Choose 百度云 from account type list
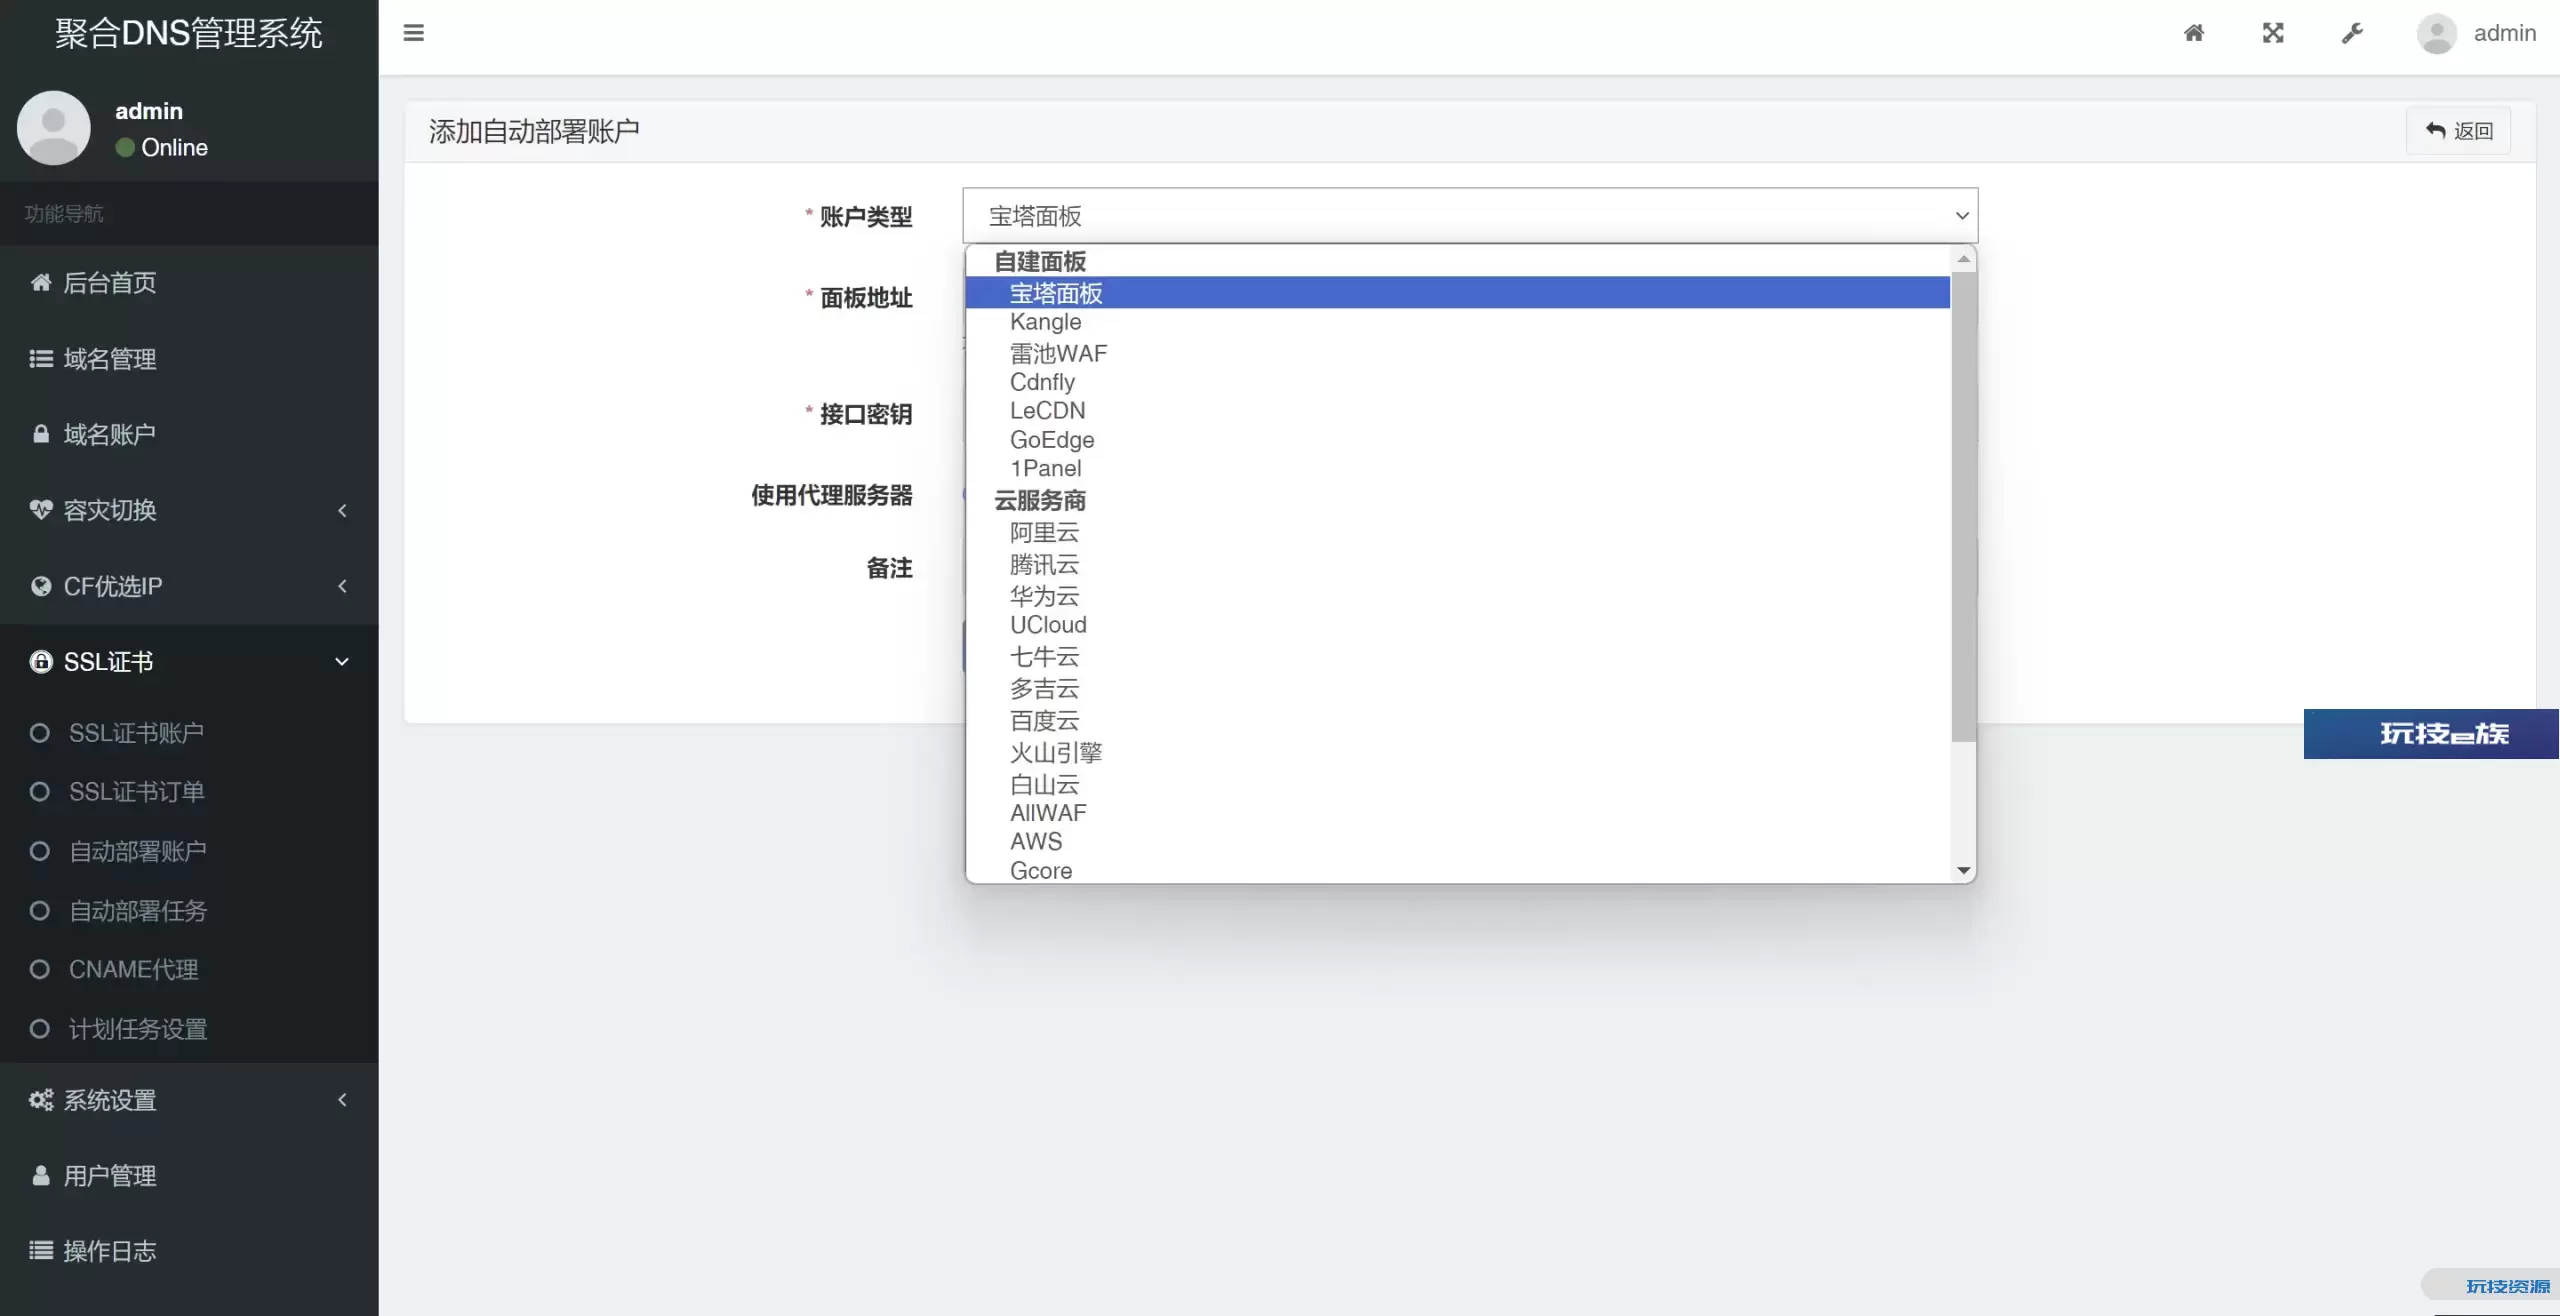 (x=1458, y=720)
